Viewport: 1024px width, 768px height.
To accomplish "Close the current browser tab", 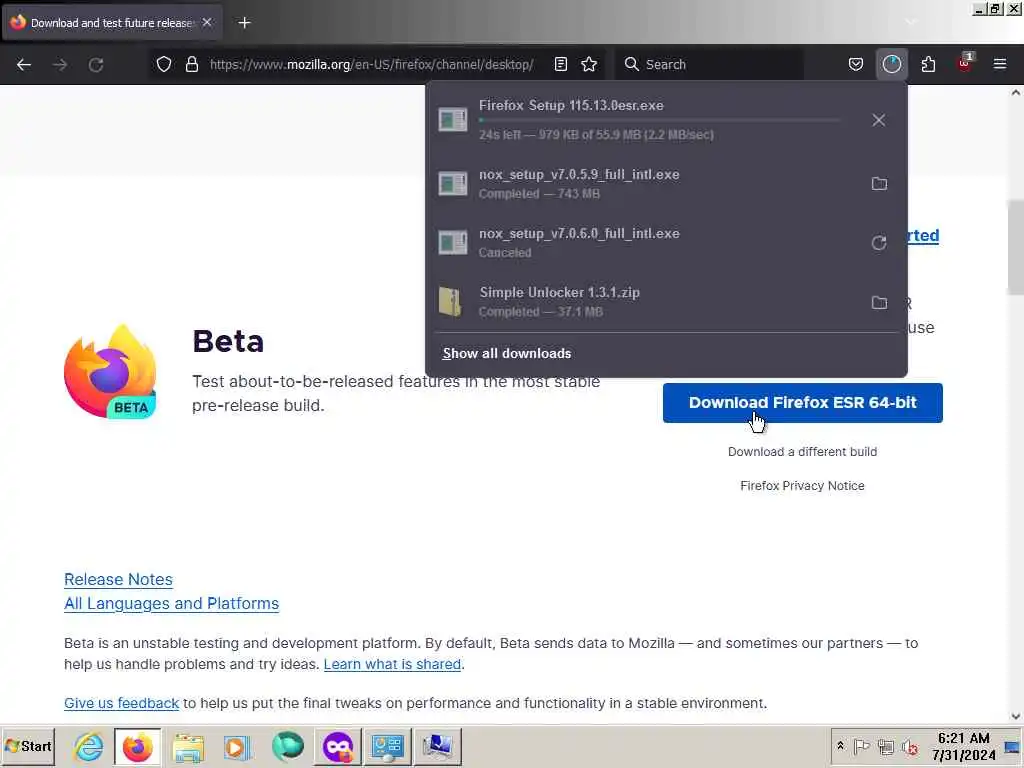I will click(x=207, y=22).
